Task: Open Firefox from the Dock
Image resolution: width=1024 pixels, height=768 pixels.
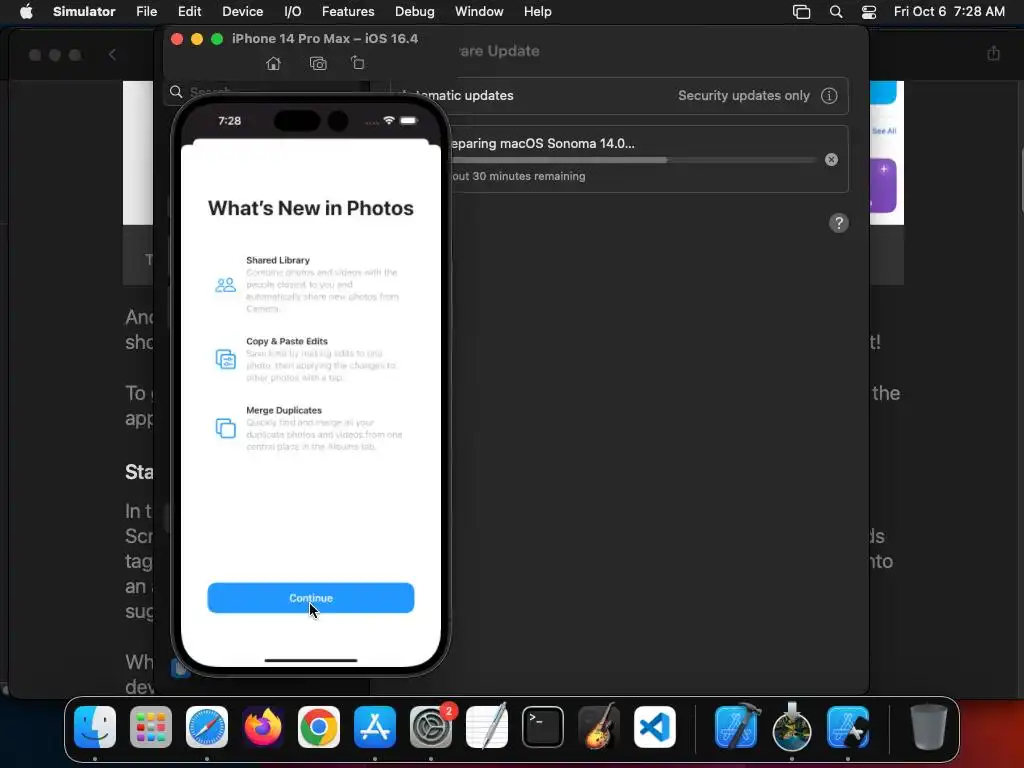Action: click(x=263, y=727)
